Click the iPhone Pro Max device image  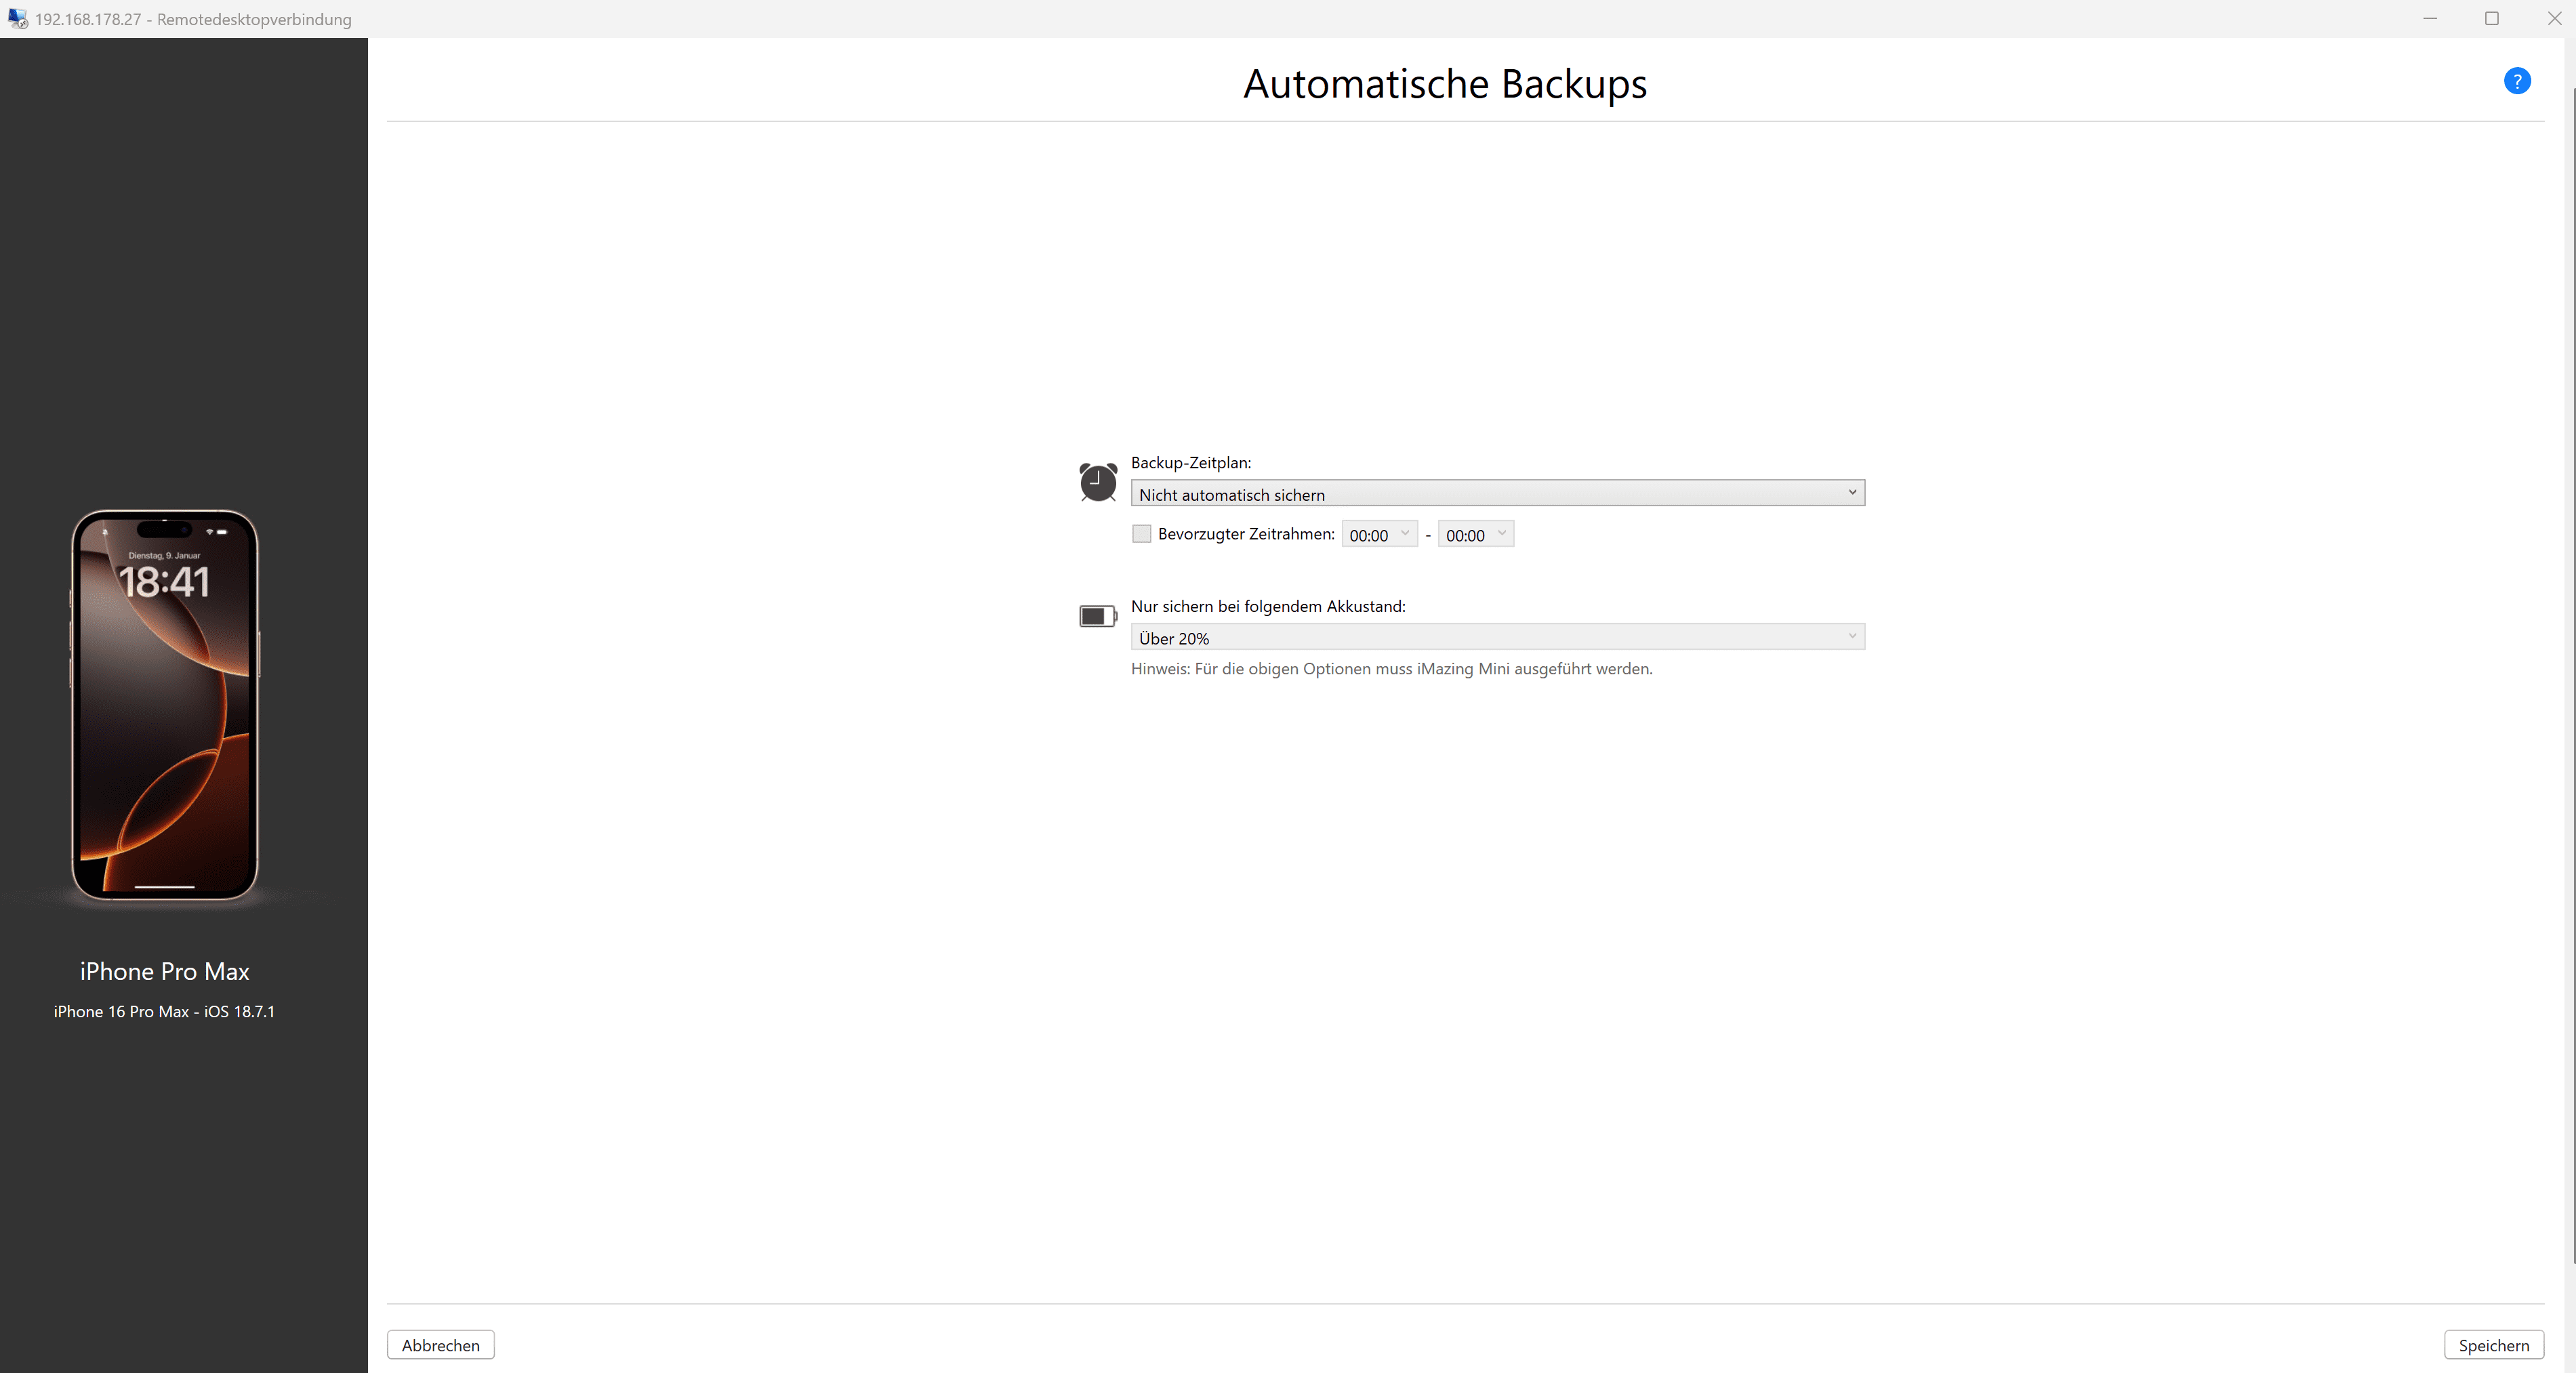point(165,705)
